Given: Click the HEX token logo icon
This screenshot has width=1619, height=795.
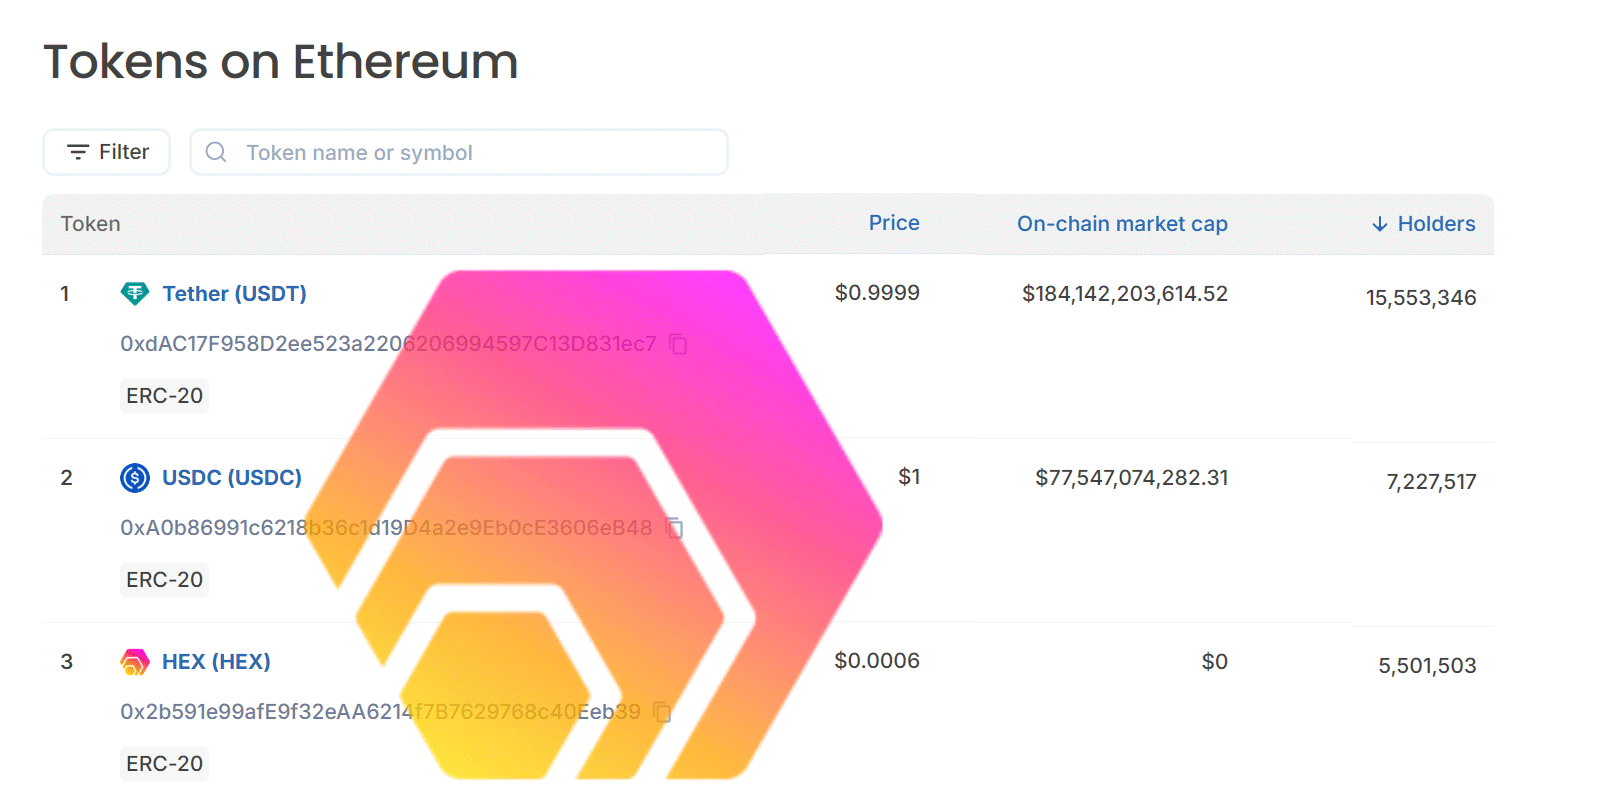Looking at the screenshot, I should pyautogui.click(x=135, y=662).
